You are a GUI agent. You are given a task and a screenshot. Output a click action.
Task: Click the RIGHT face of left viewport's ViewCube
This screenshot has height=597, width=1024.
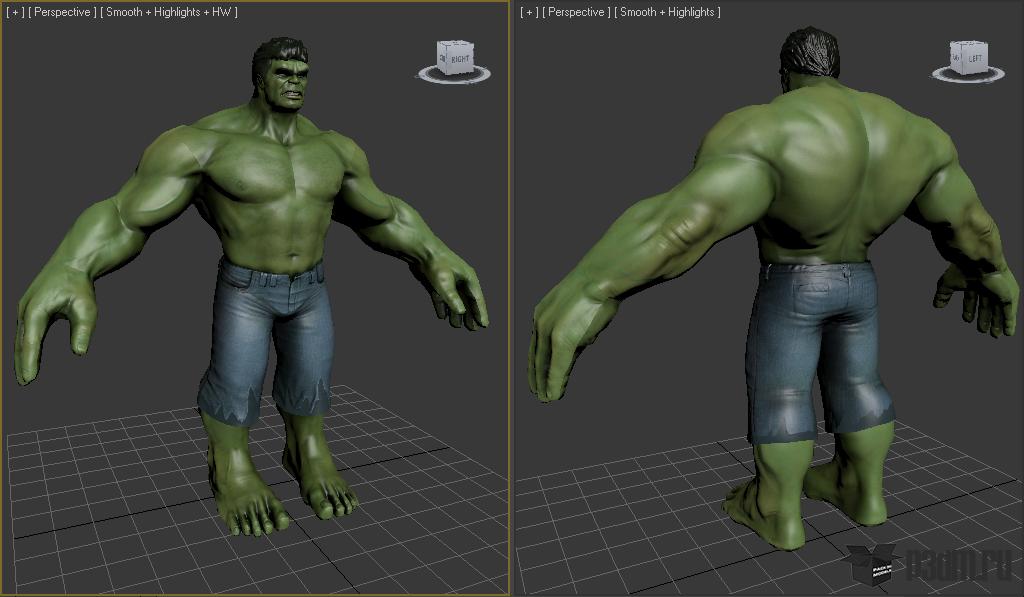point(460,60)
